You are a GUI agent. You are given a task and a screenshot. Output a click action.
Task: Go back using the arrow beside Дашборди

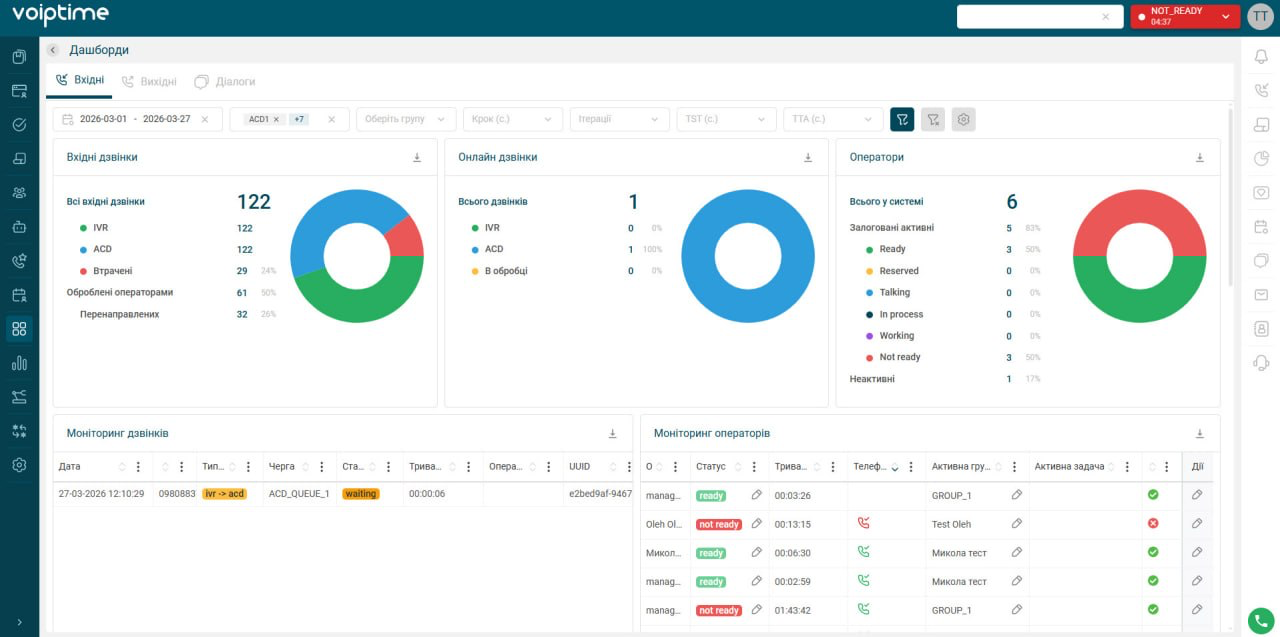click(x=52, y=50)
